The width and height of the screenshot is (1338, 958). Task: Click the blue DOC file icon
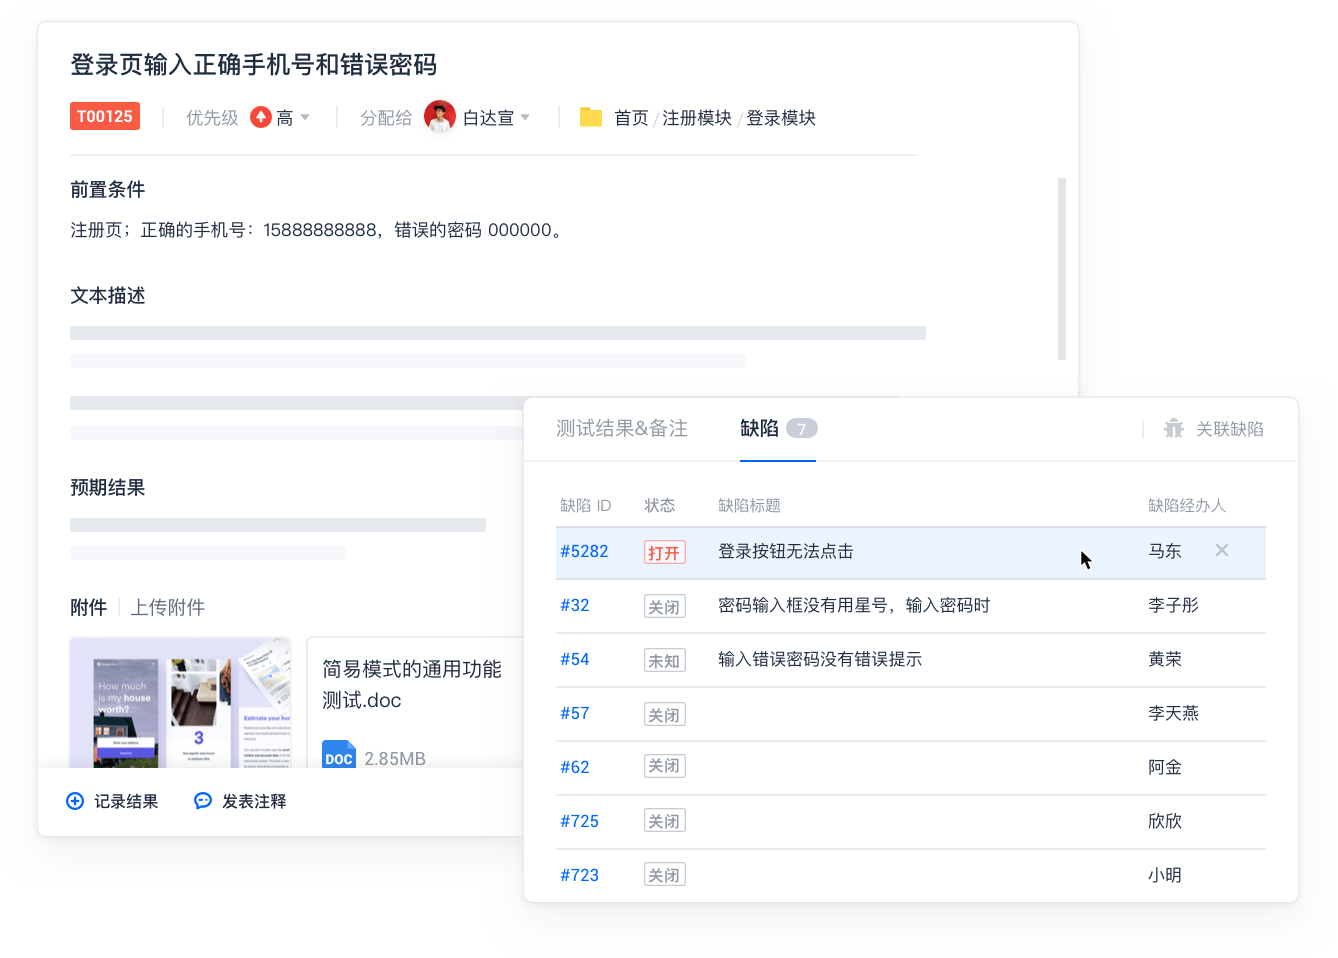click(339, 756)
